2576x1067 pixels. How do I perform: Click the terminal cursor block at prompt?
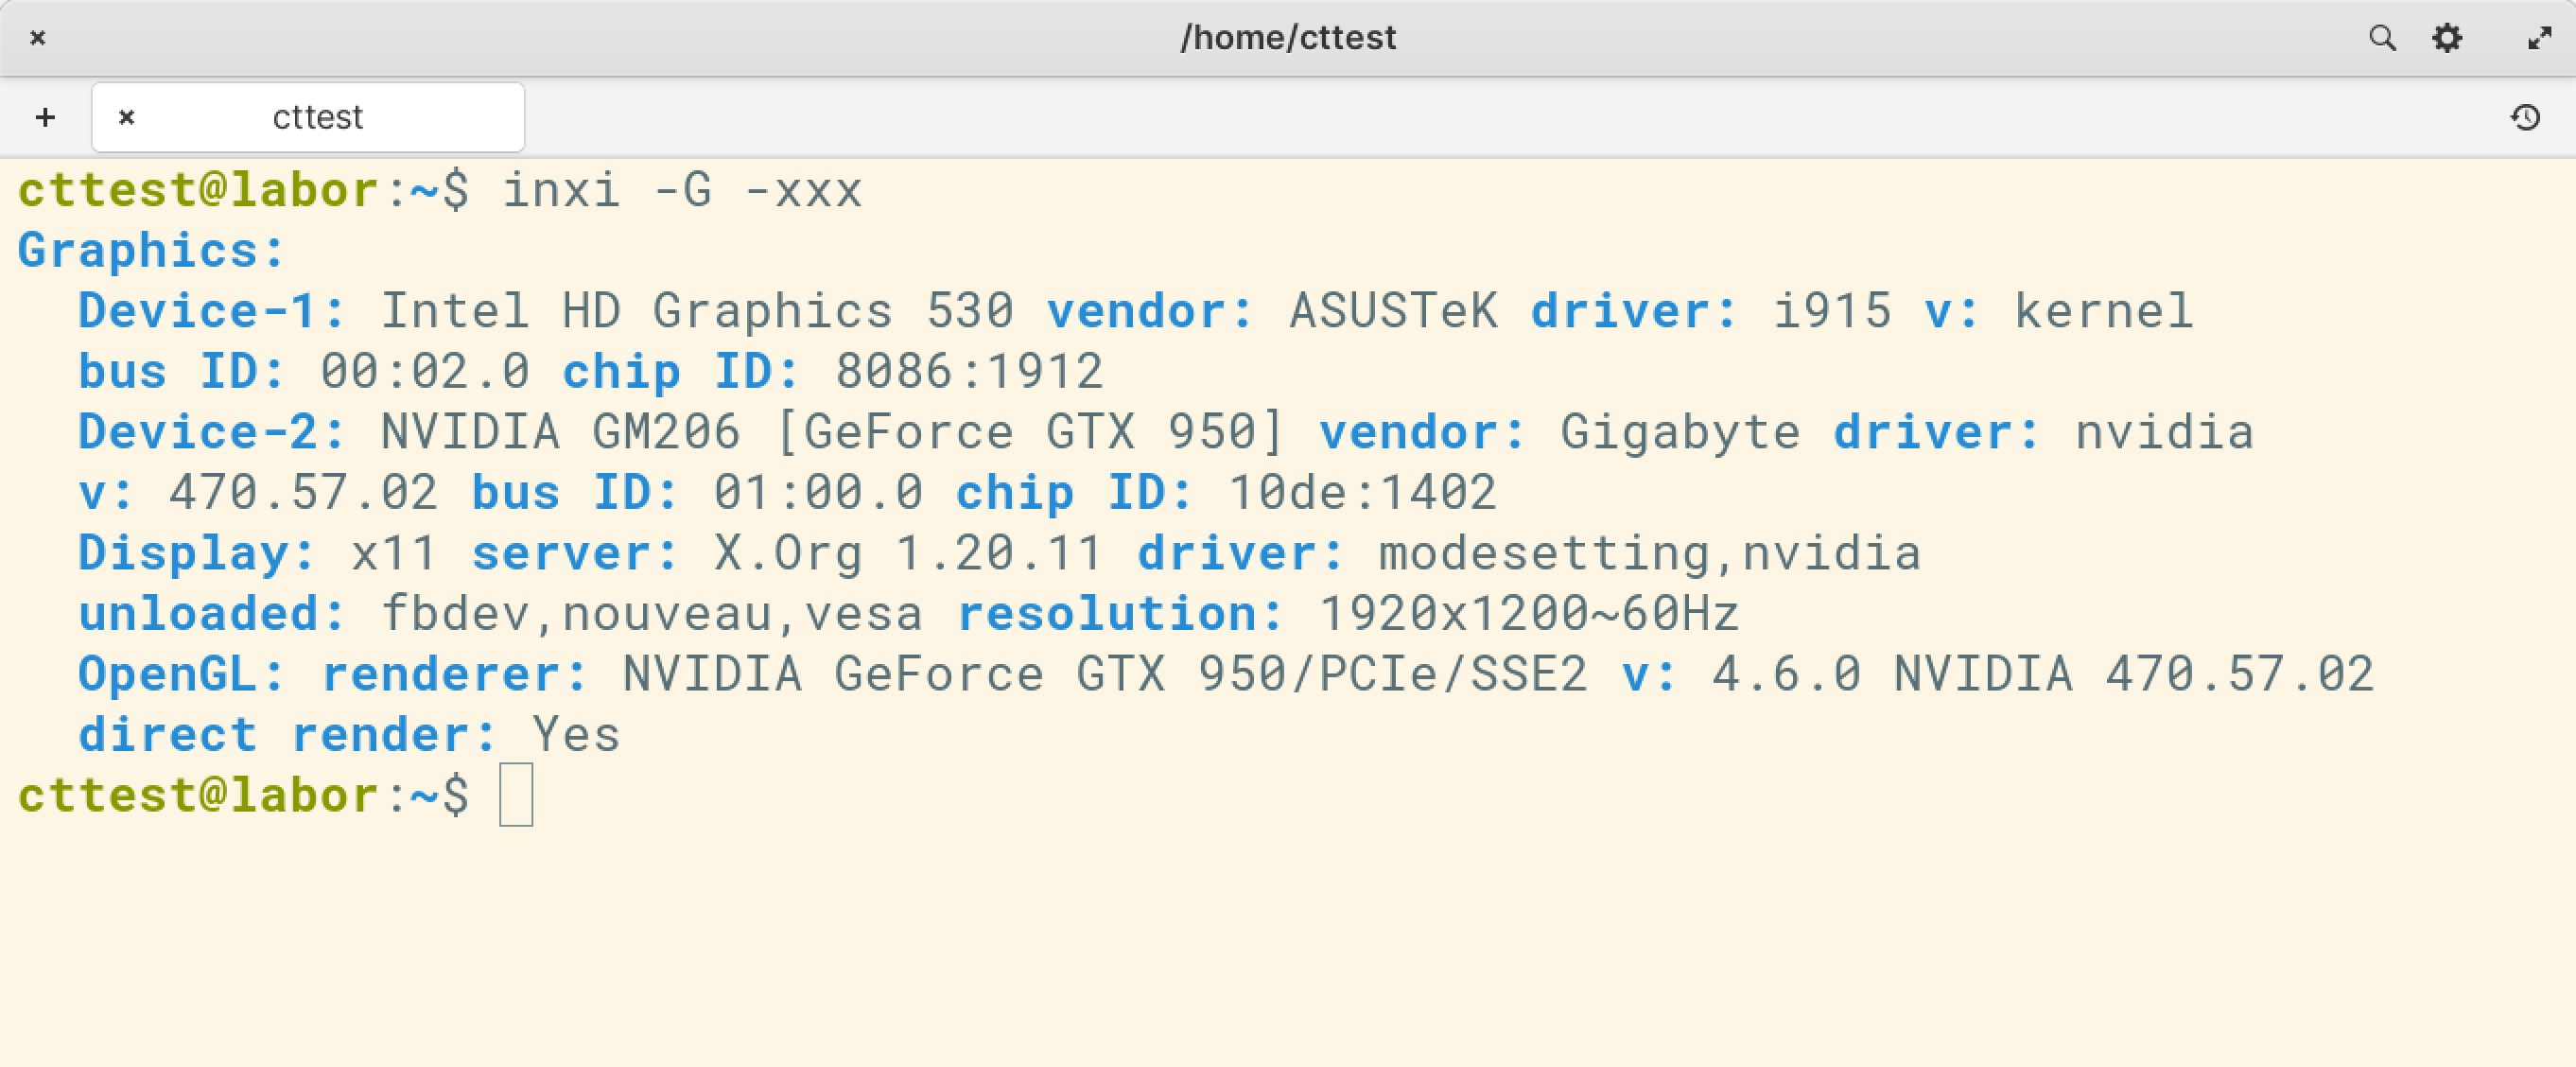516,795
